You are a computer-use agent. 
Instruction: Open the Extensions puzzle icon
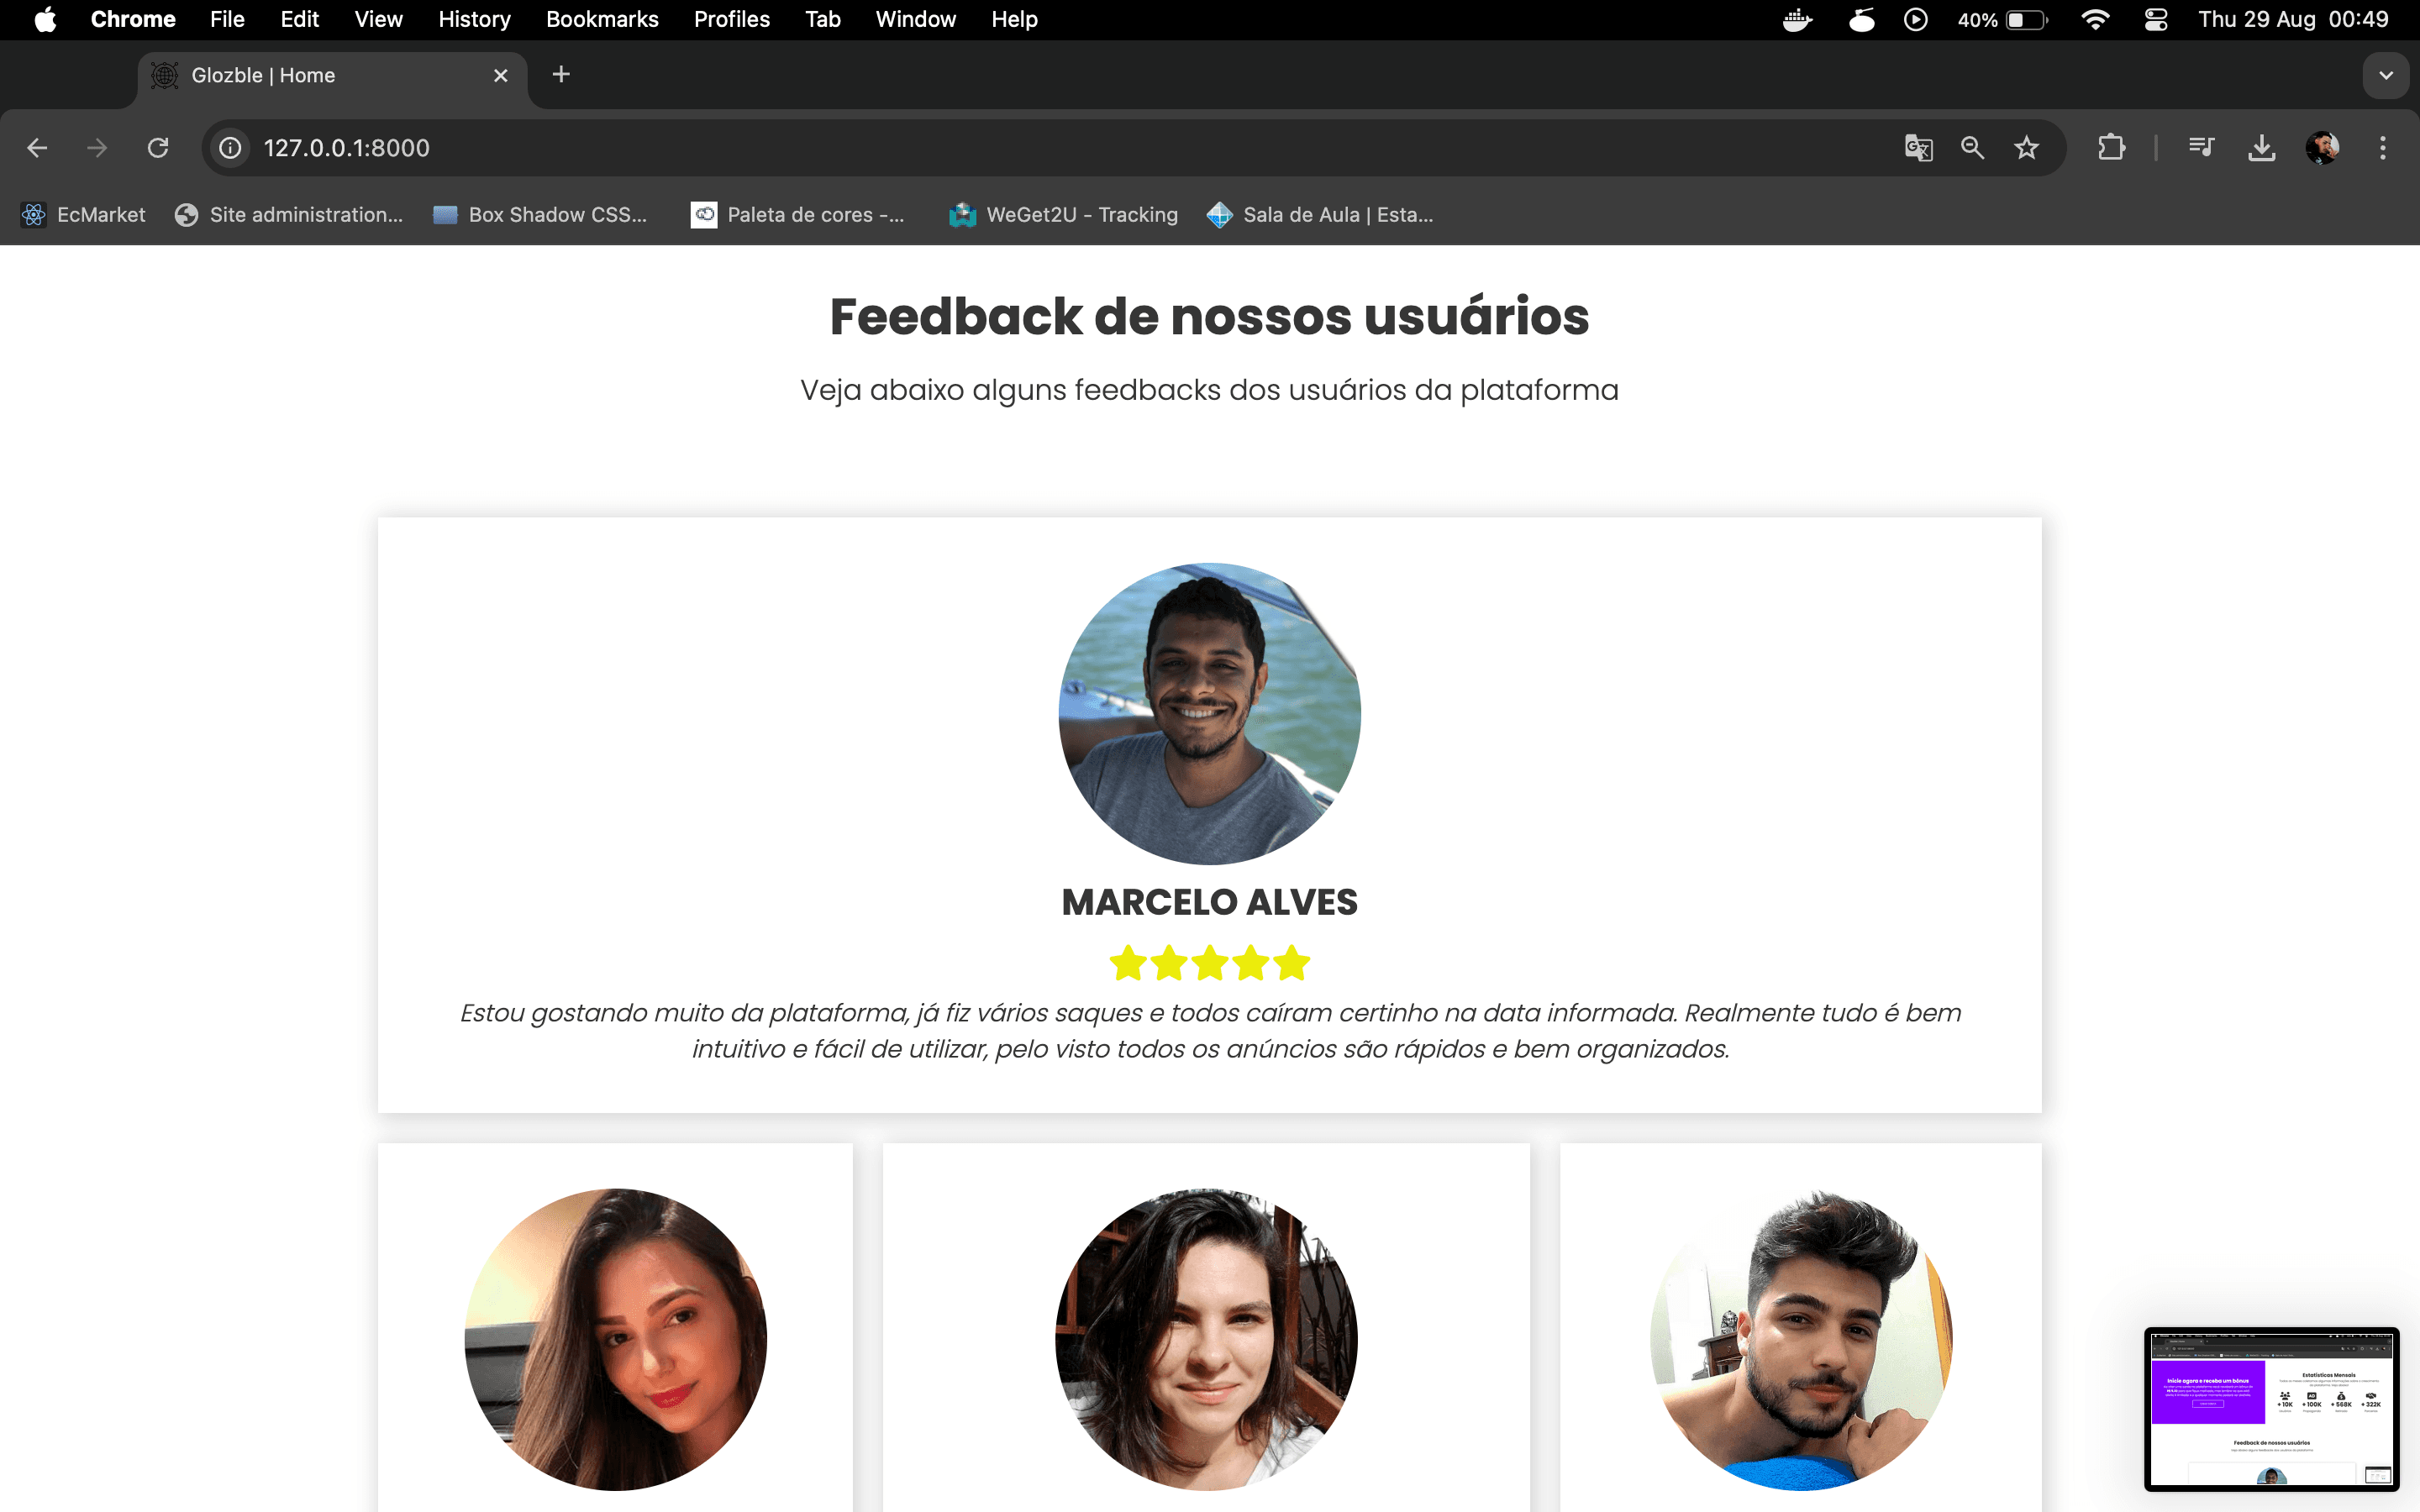2111,148
